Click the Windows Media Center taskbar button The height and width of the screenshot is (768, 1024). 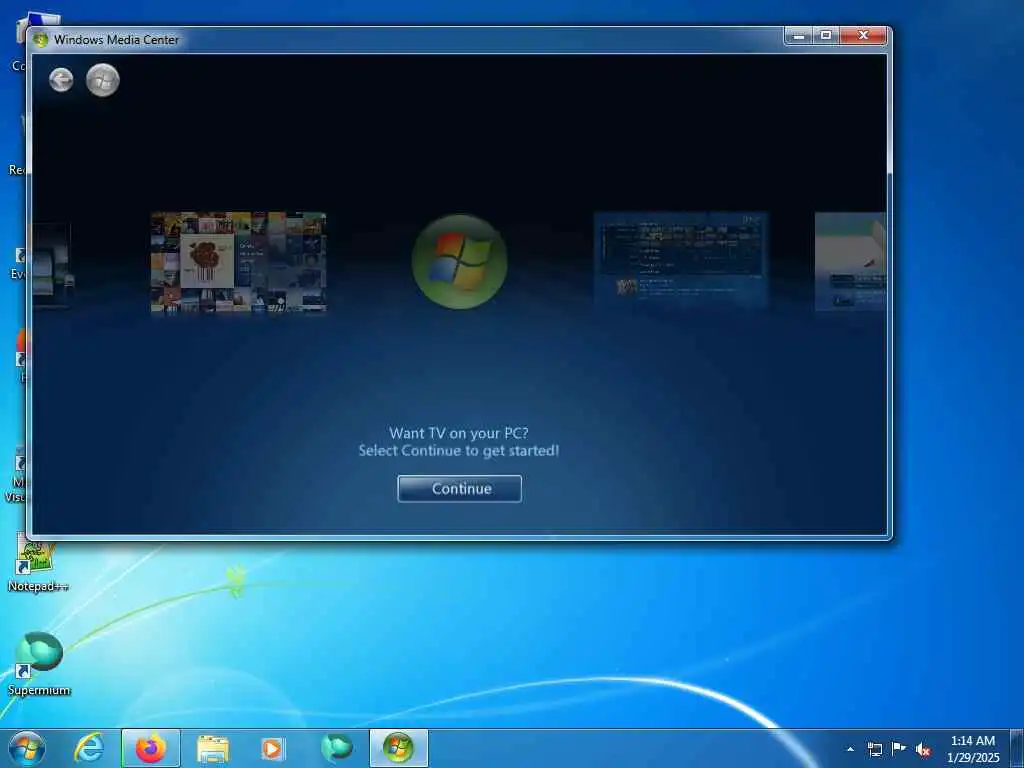point(399,749)
